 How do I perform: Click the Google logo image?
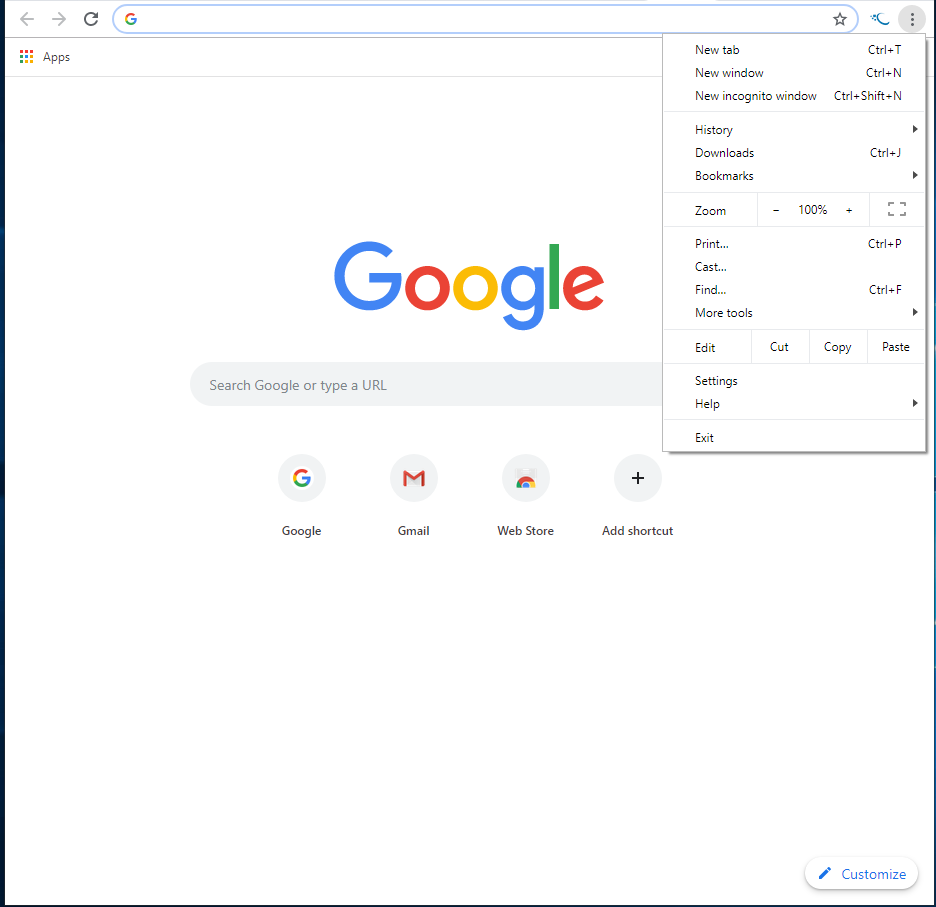(x=469, y=285)
